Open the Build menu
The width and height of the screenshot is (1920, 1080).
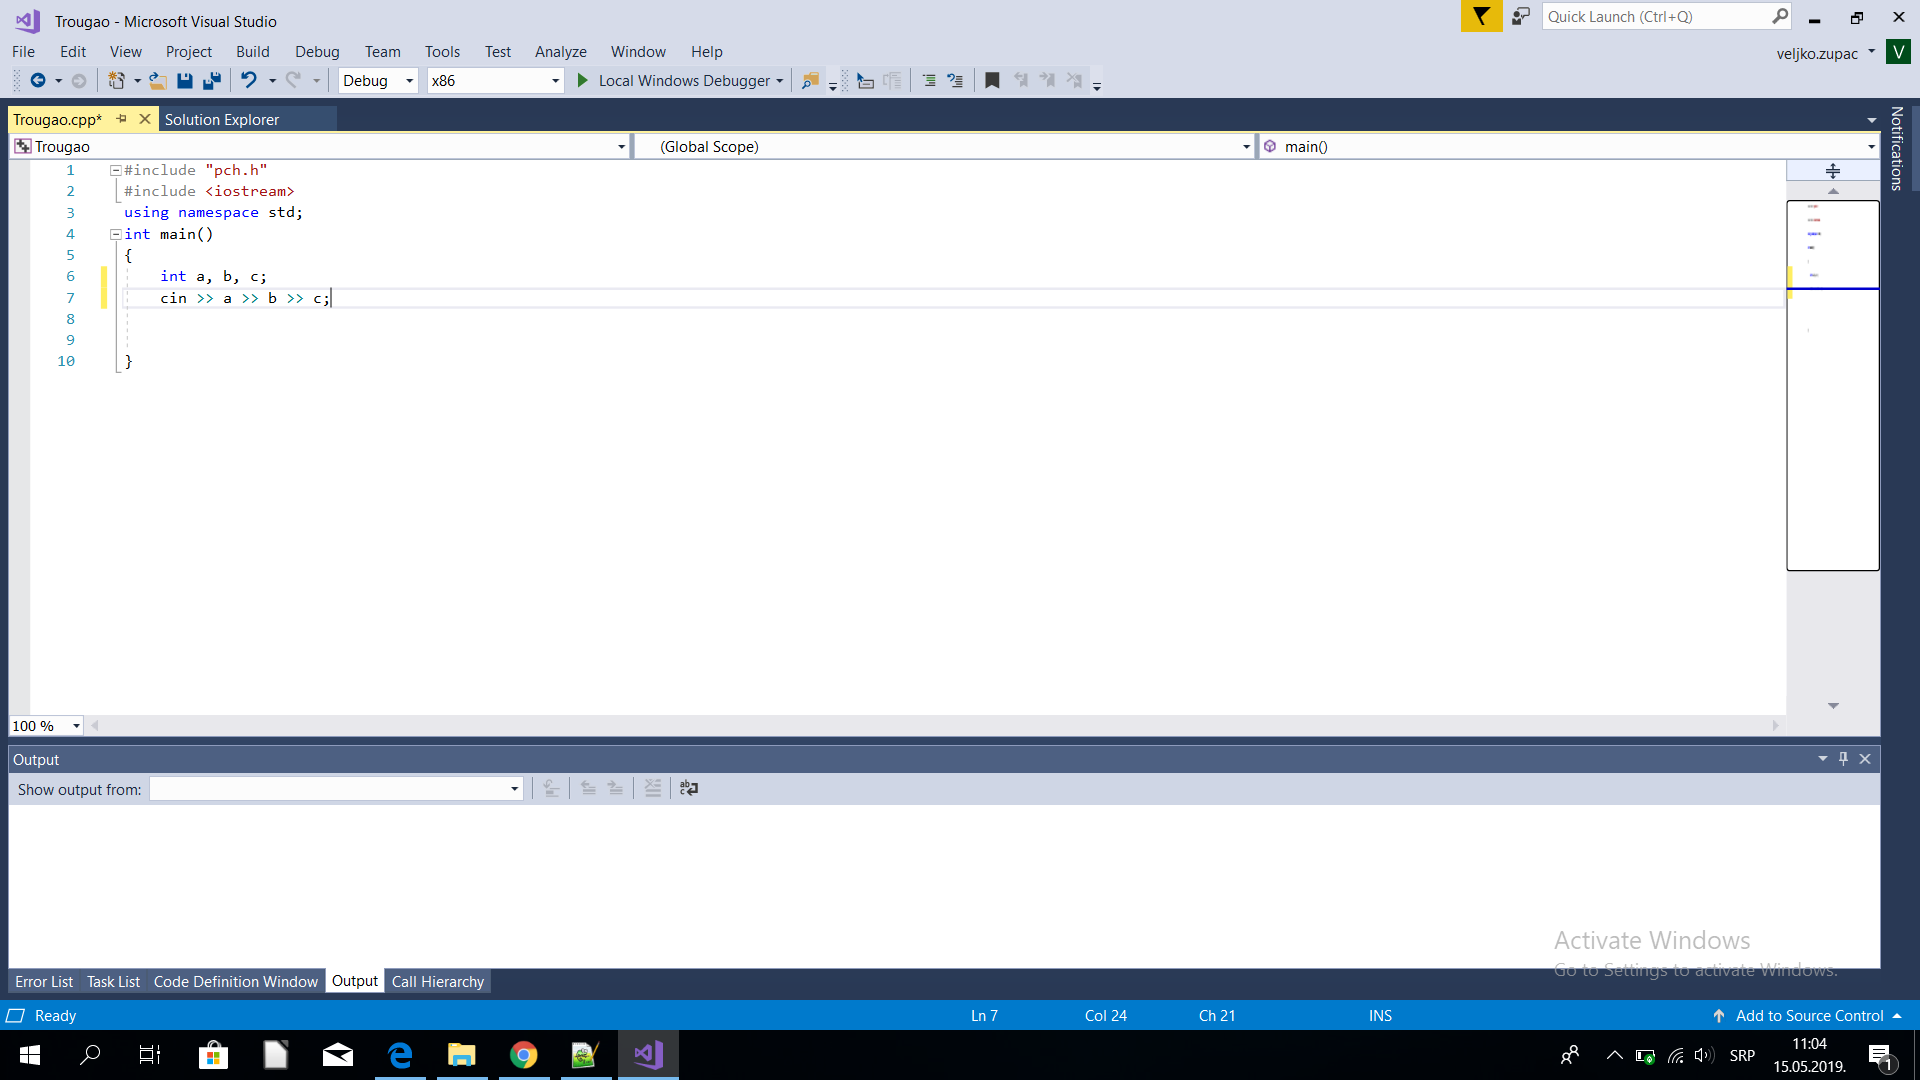click(x=252, y=52)
